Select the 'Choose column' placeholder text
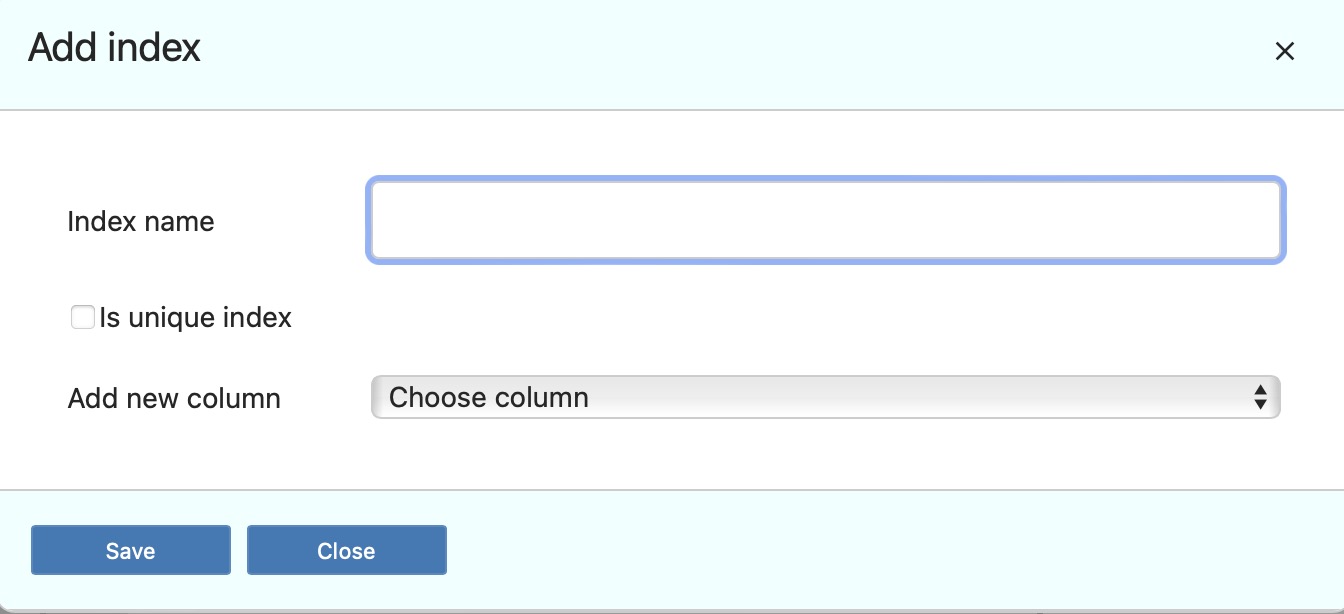Image resolution: width=1344 pixels, height=614 pixels. pyautogui.click(x=489, y=398)
